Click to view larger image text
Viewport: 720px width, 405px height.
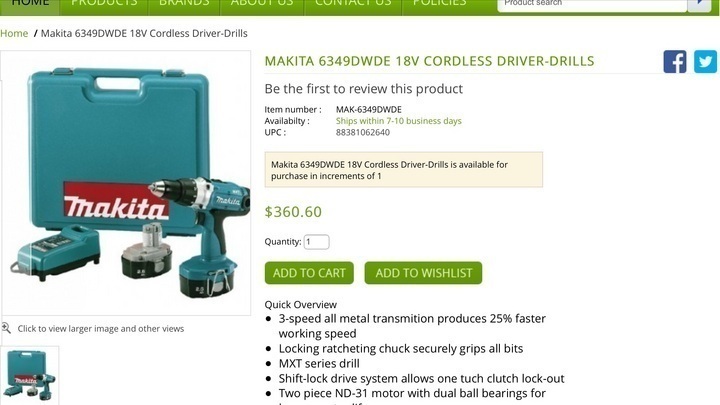click(101, 328)
